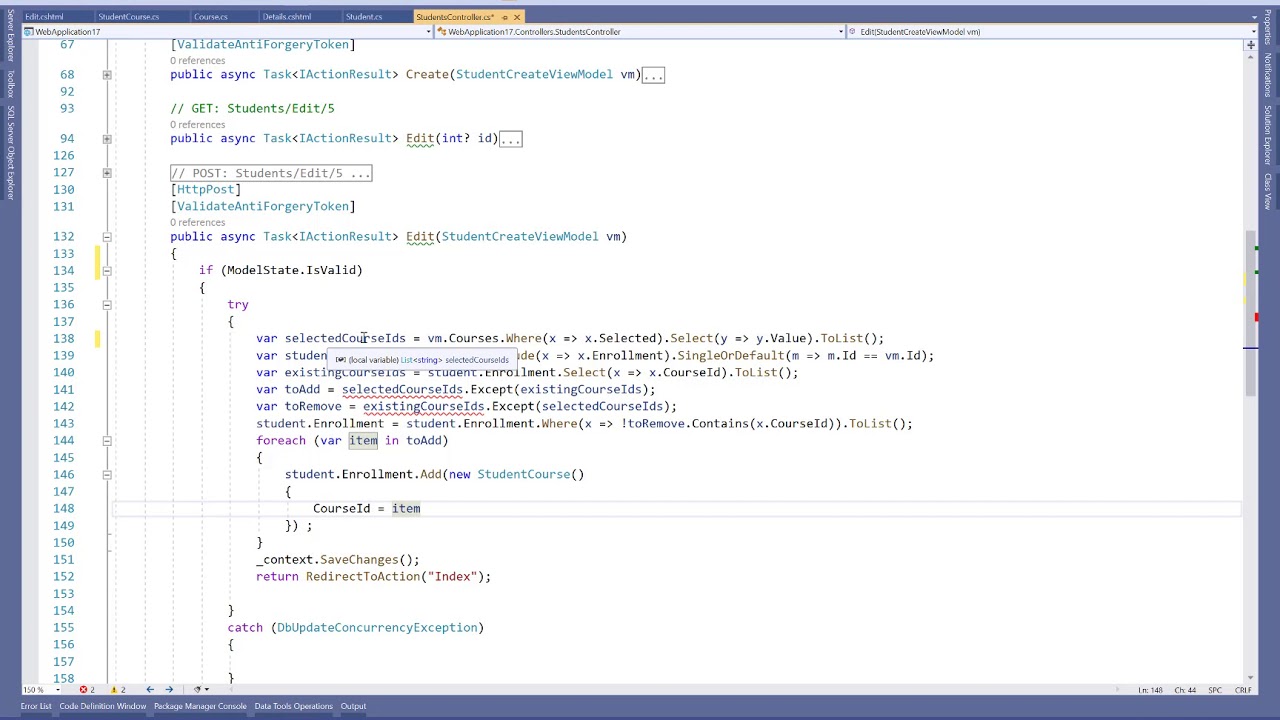This screenshot has width=1280, height=720.
Task: Click DbUpdateConcurrencyException in the catch clause
Action: 377,627
